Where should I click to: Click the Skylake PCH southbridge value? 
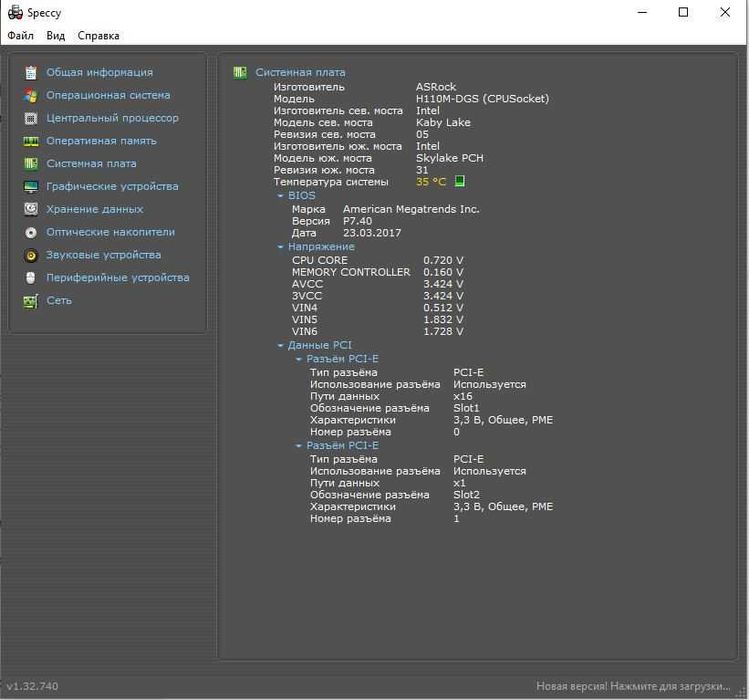[x=449, y=158]
